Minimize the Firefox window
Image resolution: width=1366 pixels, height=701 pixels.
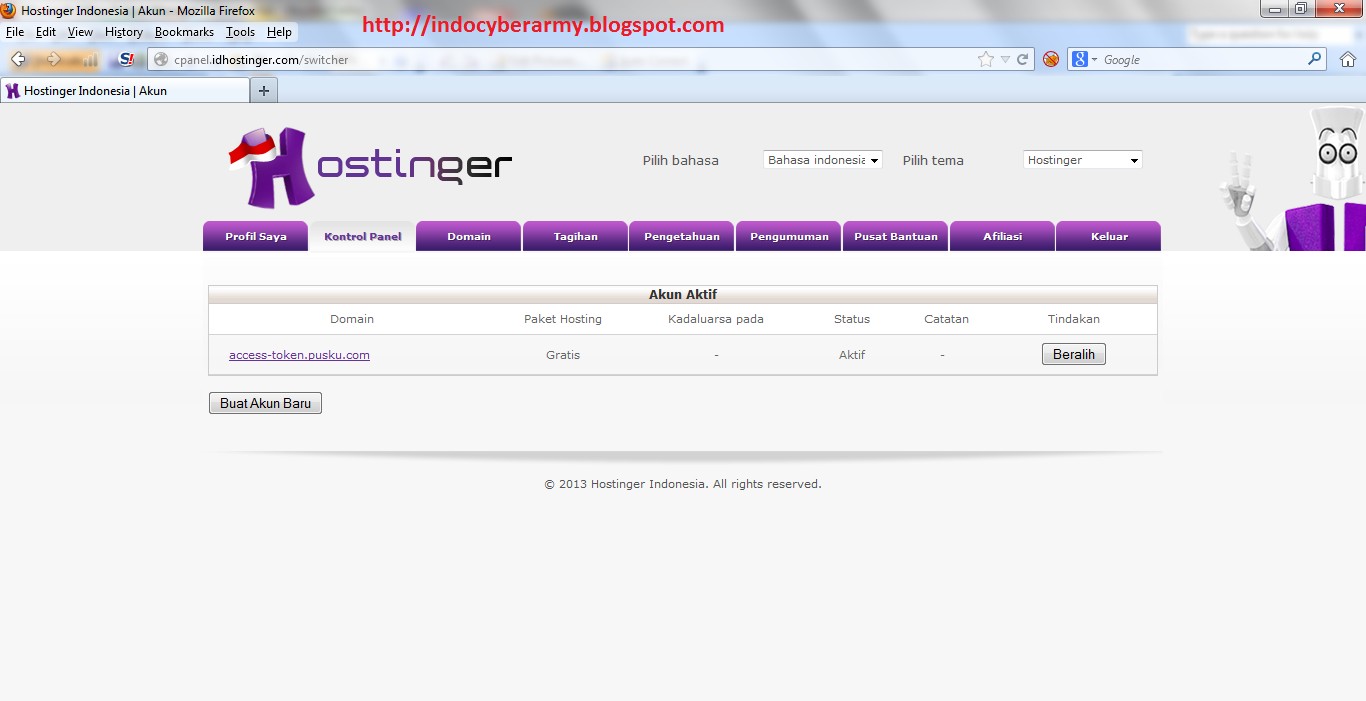1273,9
